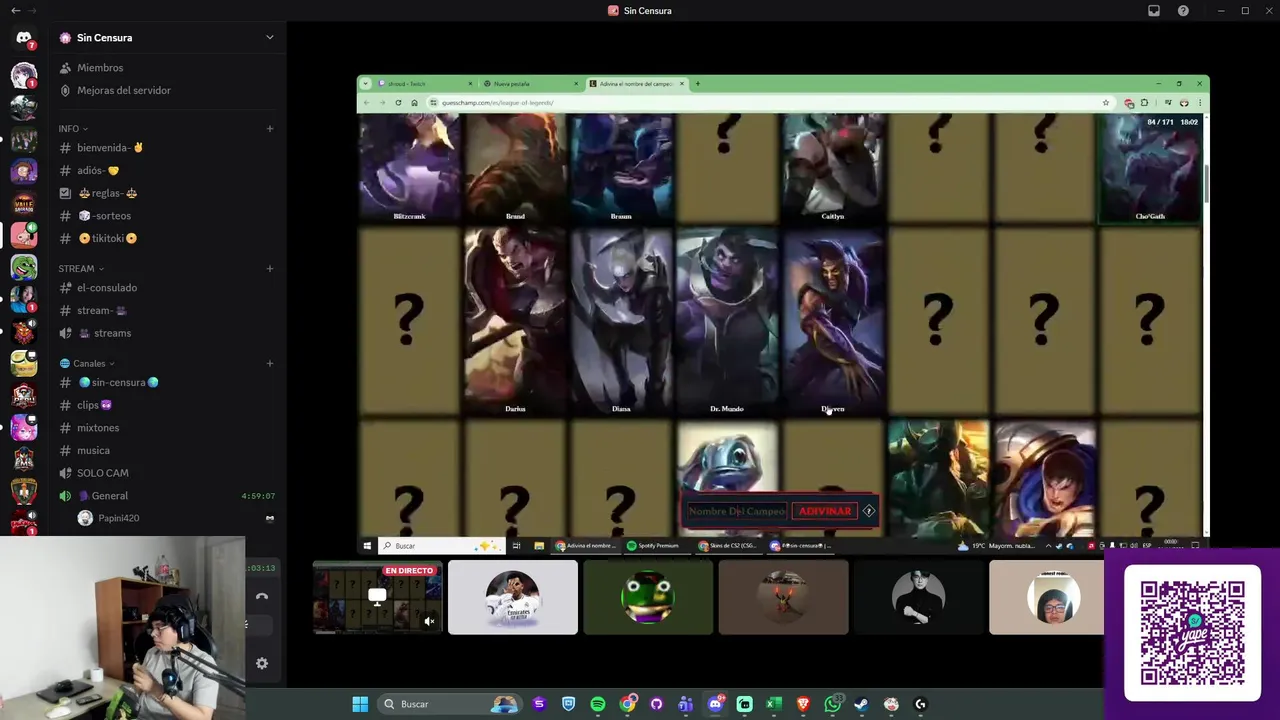1280x720 pixels.
Task: Select the Adivina el nombre tab
Action: pyautogui.click(x=637, y=84)
